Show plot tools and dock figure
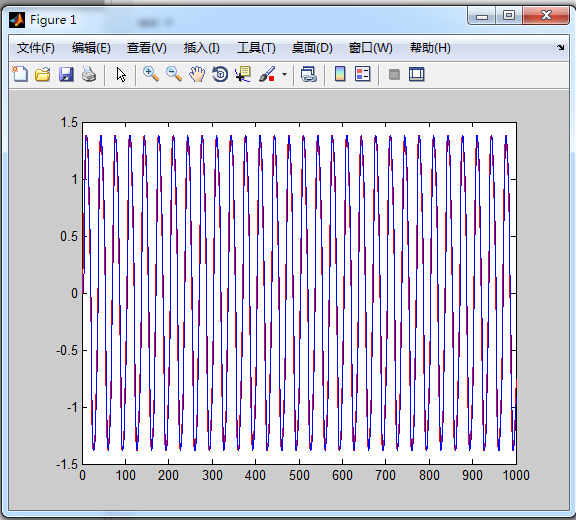The width and height of the screenshot is (576, 520). (417, 74)
